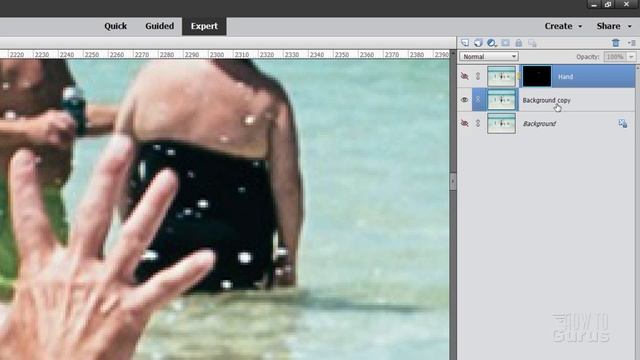This screenshot has height=360, width=640.
Task: Minimize the application window
Action: (x=593, y=4)
